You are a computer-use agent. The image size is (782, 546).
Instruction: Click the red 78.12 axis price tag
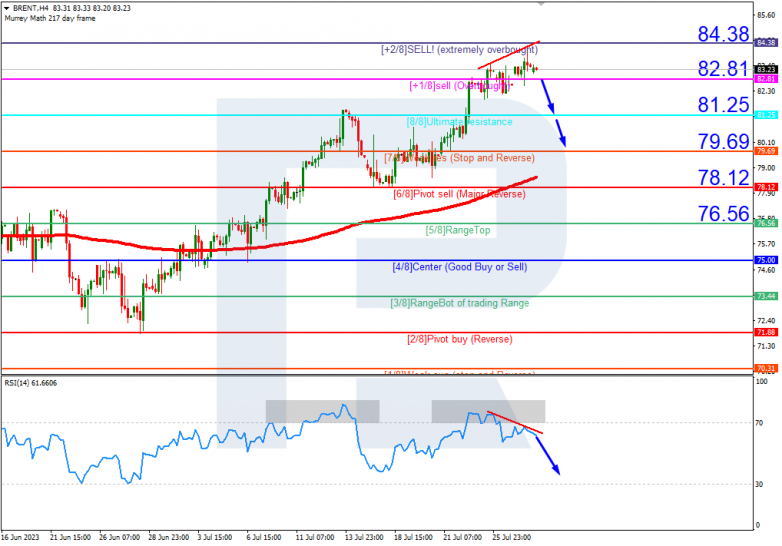tap(766, 187)
